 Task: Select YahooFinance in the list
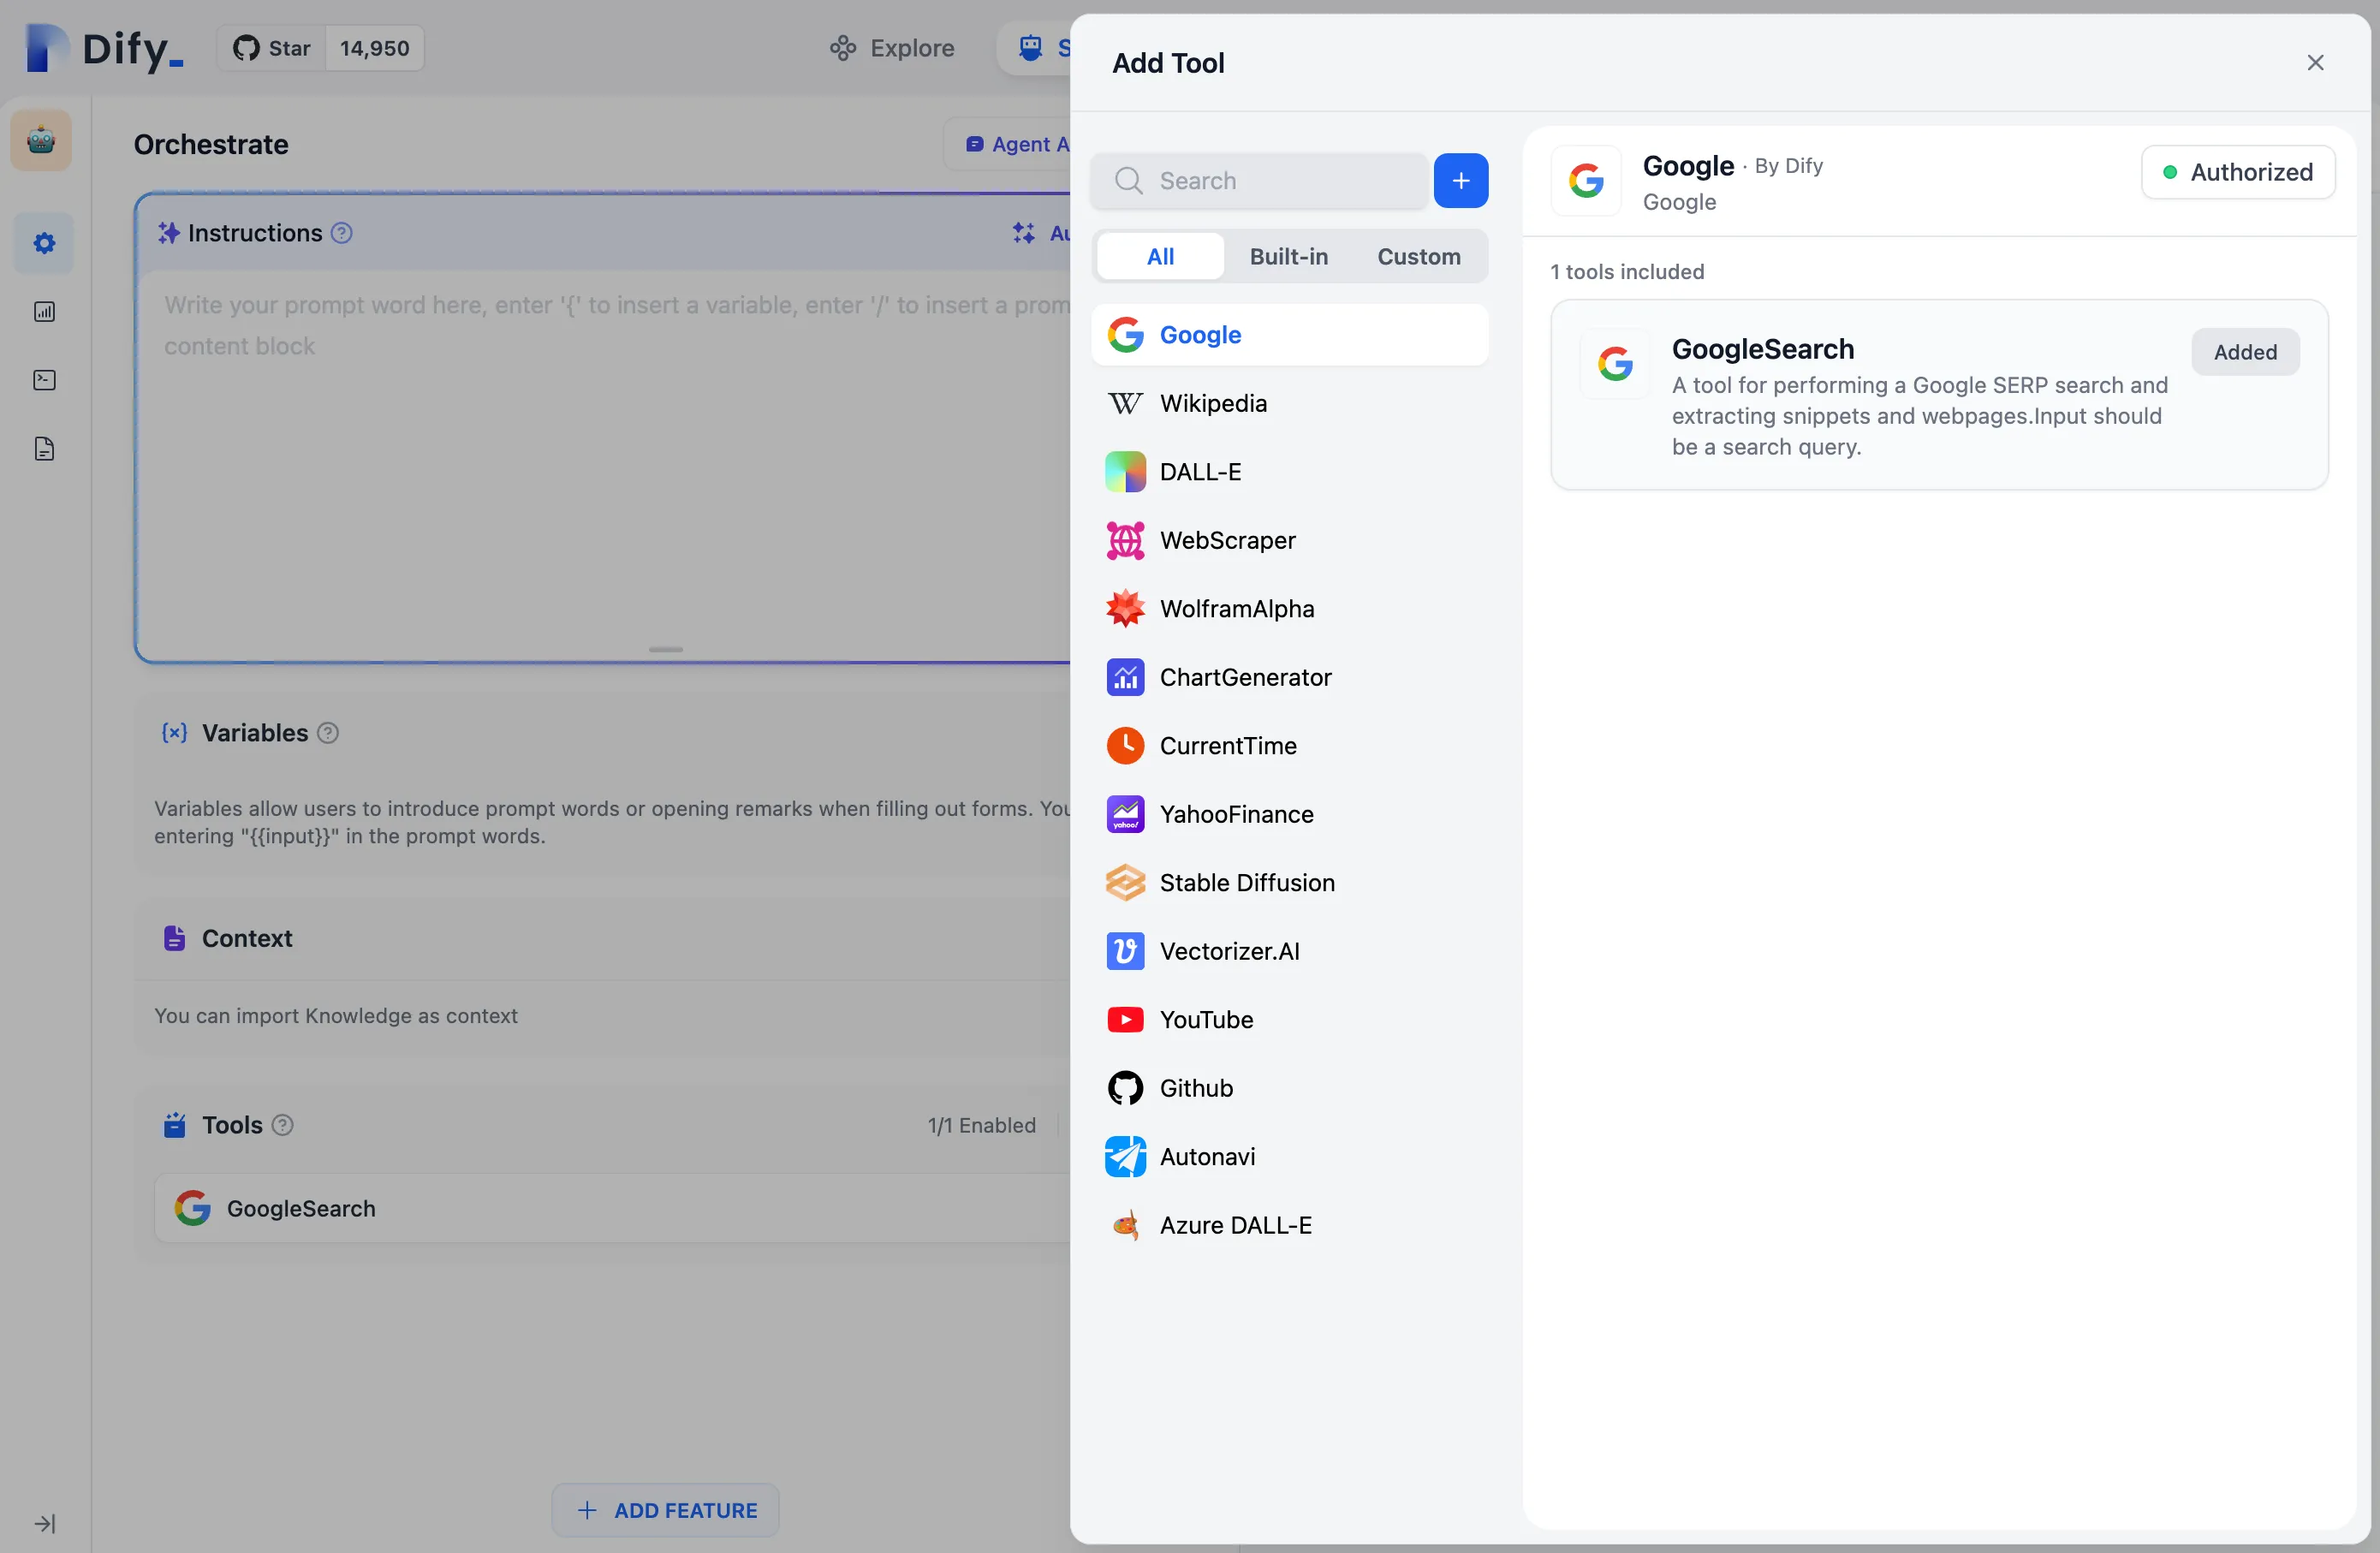point(1235,814)
